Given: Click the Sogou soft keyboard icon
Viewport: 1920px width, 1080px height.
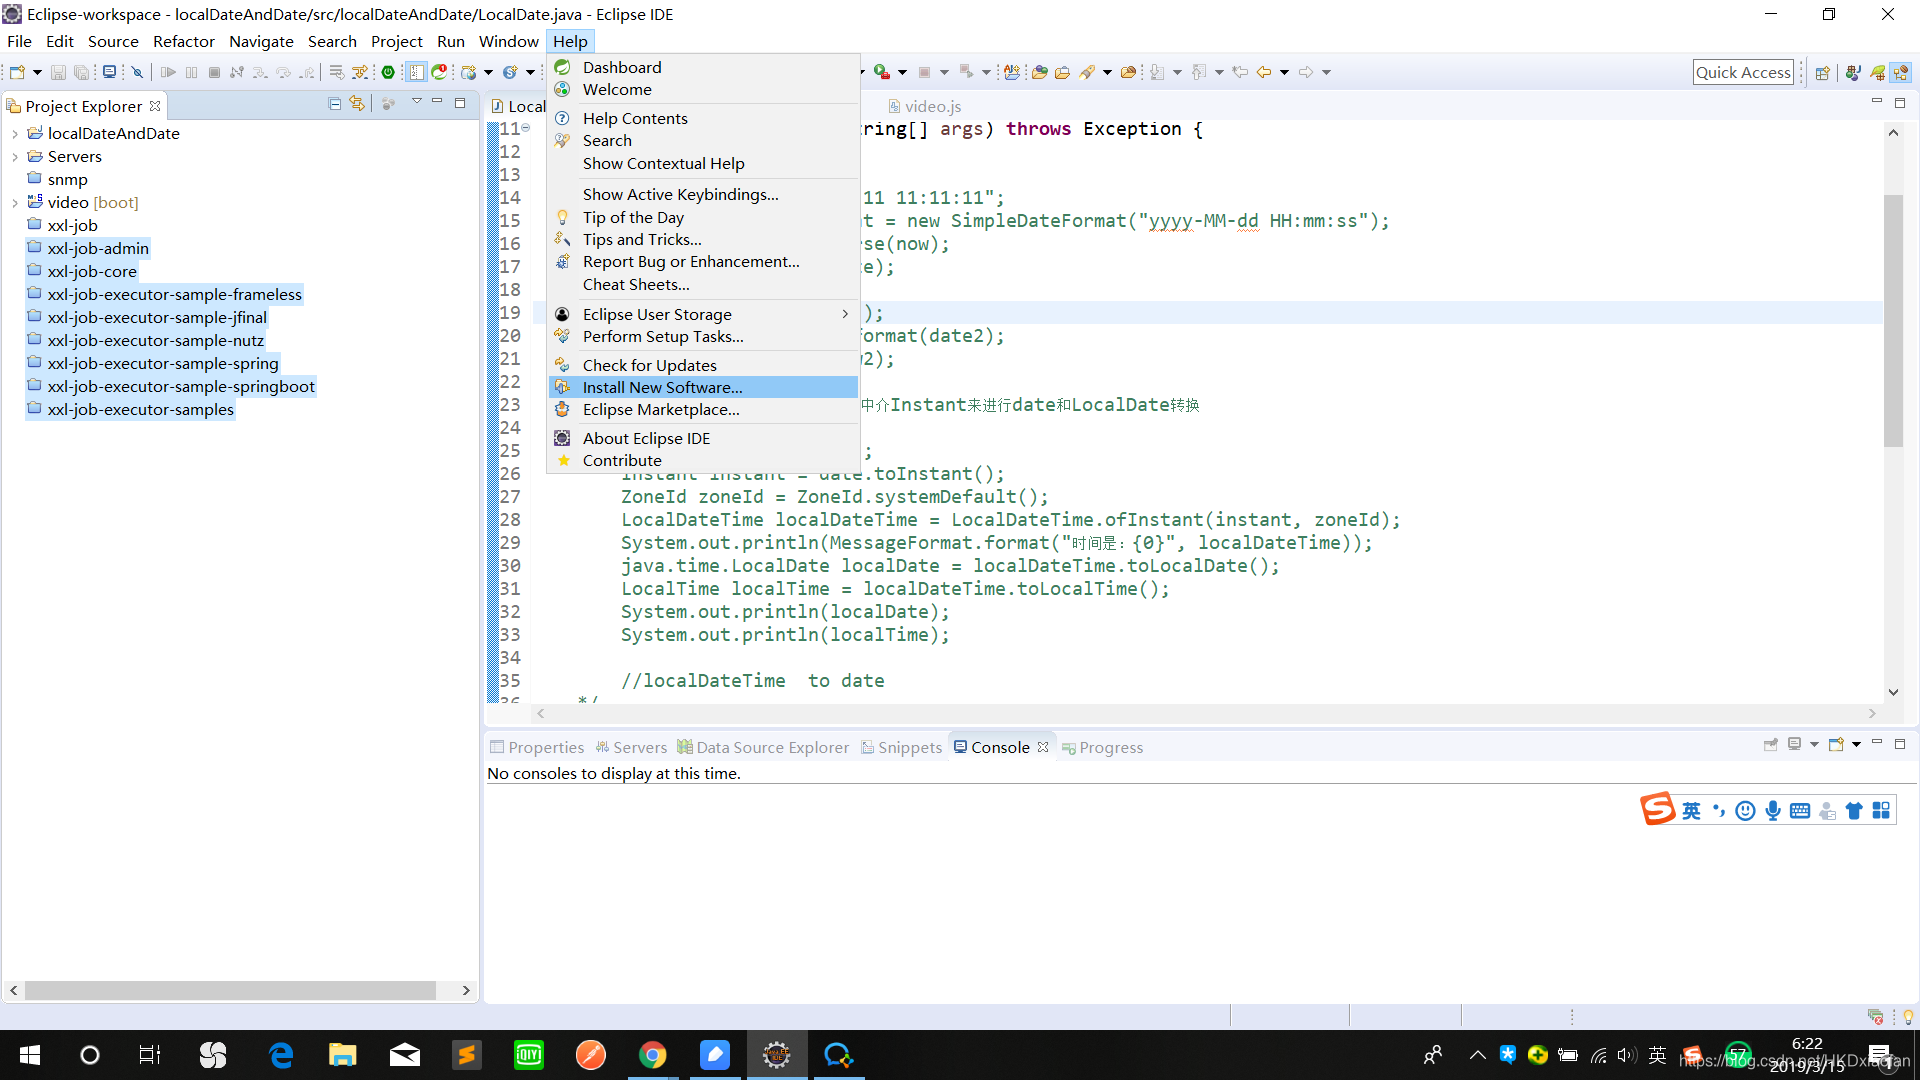Looking at the screenshot, I should click(1800, 811).
